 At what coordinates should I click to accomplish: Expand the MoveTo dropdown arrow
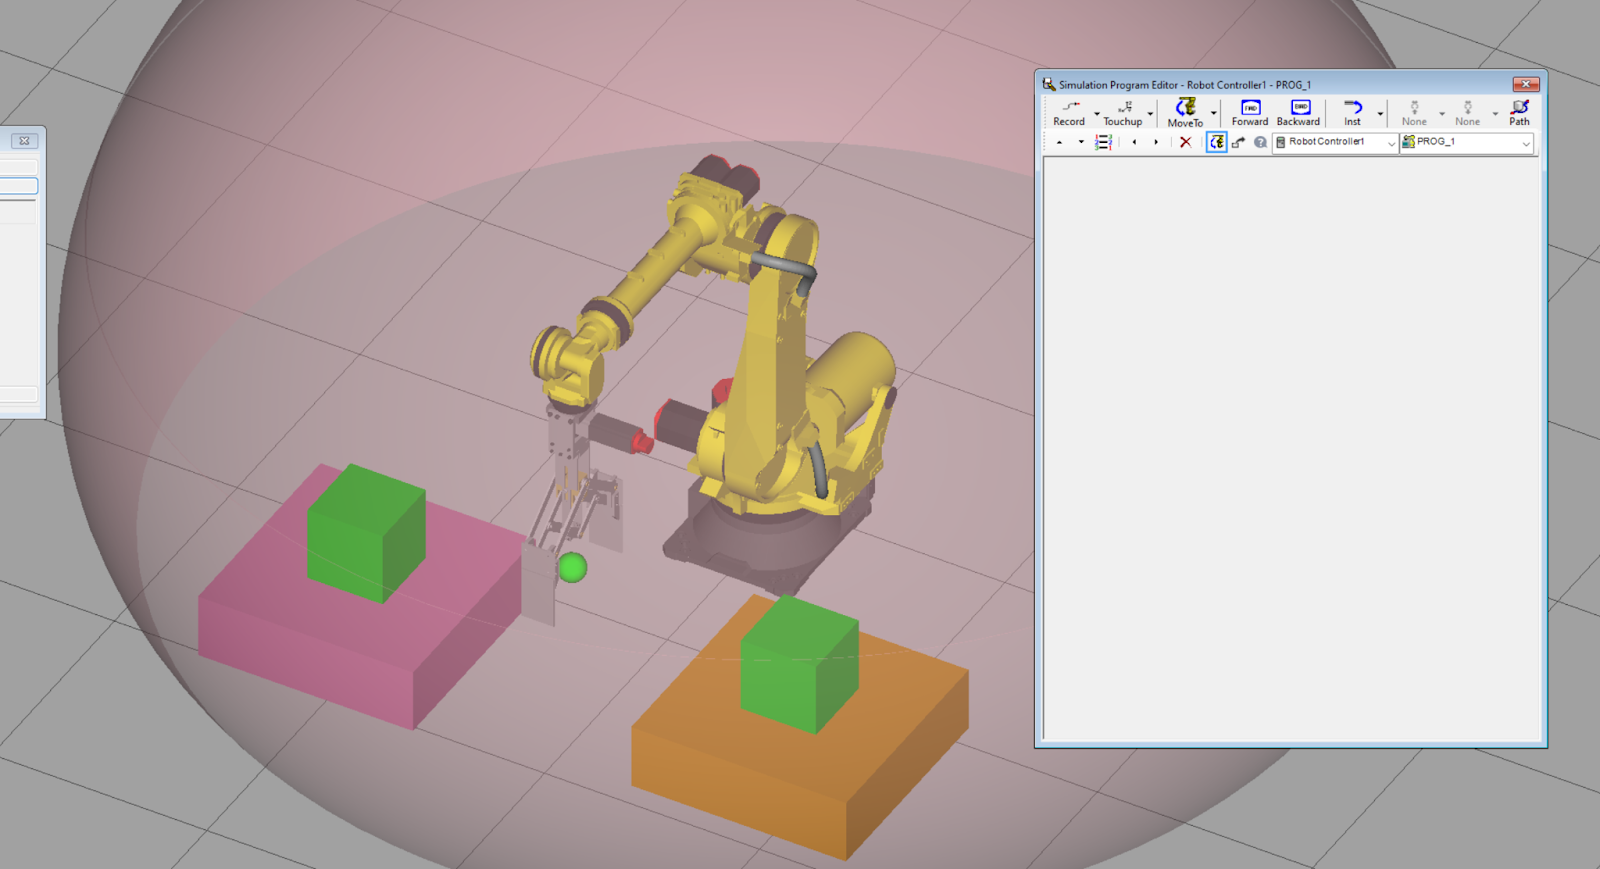1214,114
